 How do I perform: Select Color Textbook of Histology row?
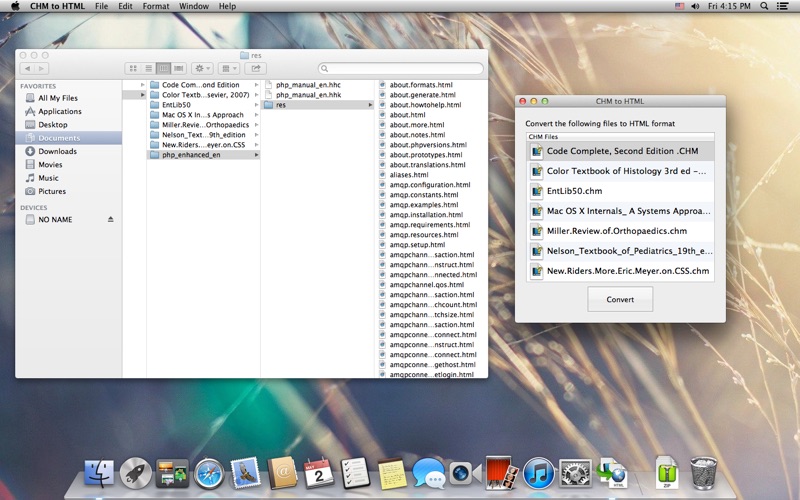(x=620, y=171)
